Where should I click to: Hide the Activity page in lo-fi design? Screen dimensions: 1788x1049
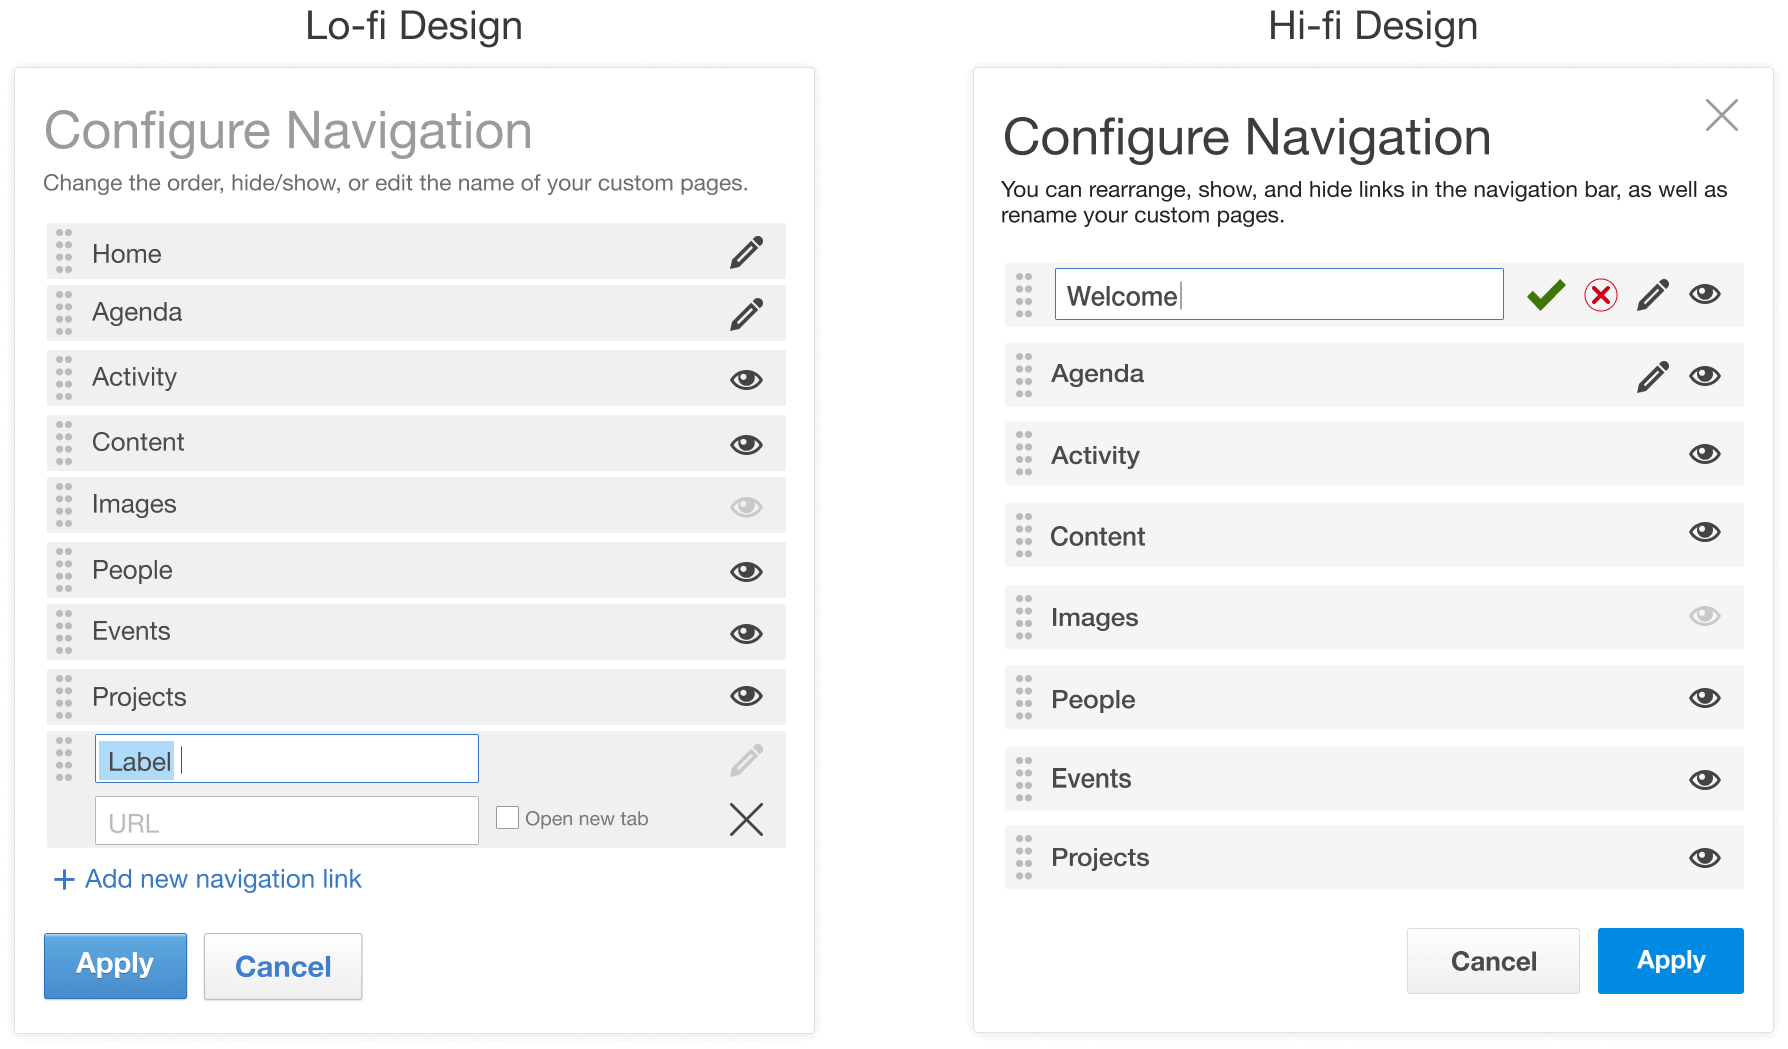click(x=746, y=378)
